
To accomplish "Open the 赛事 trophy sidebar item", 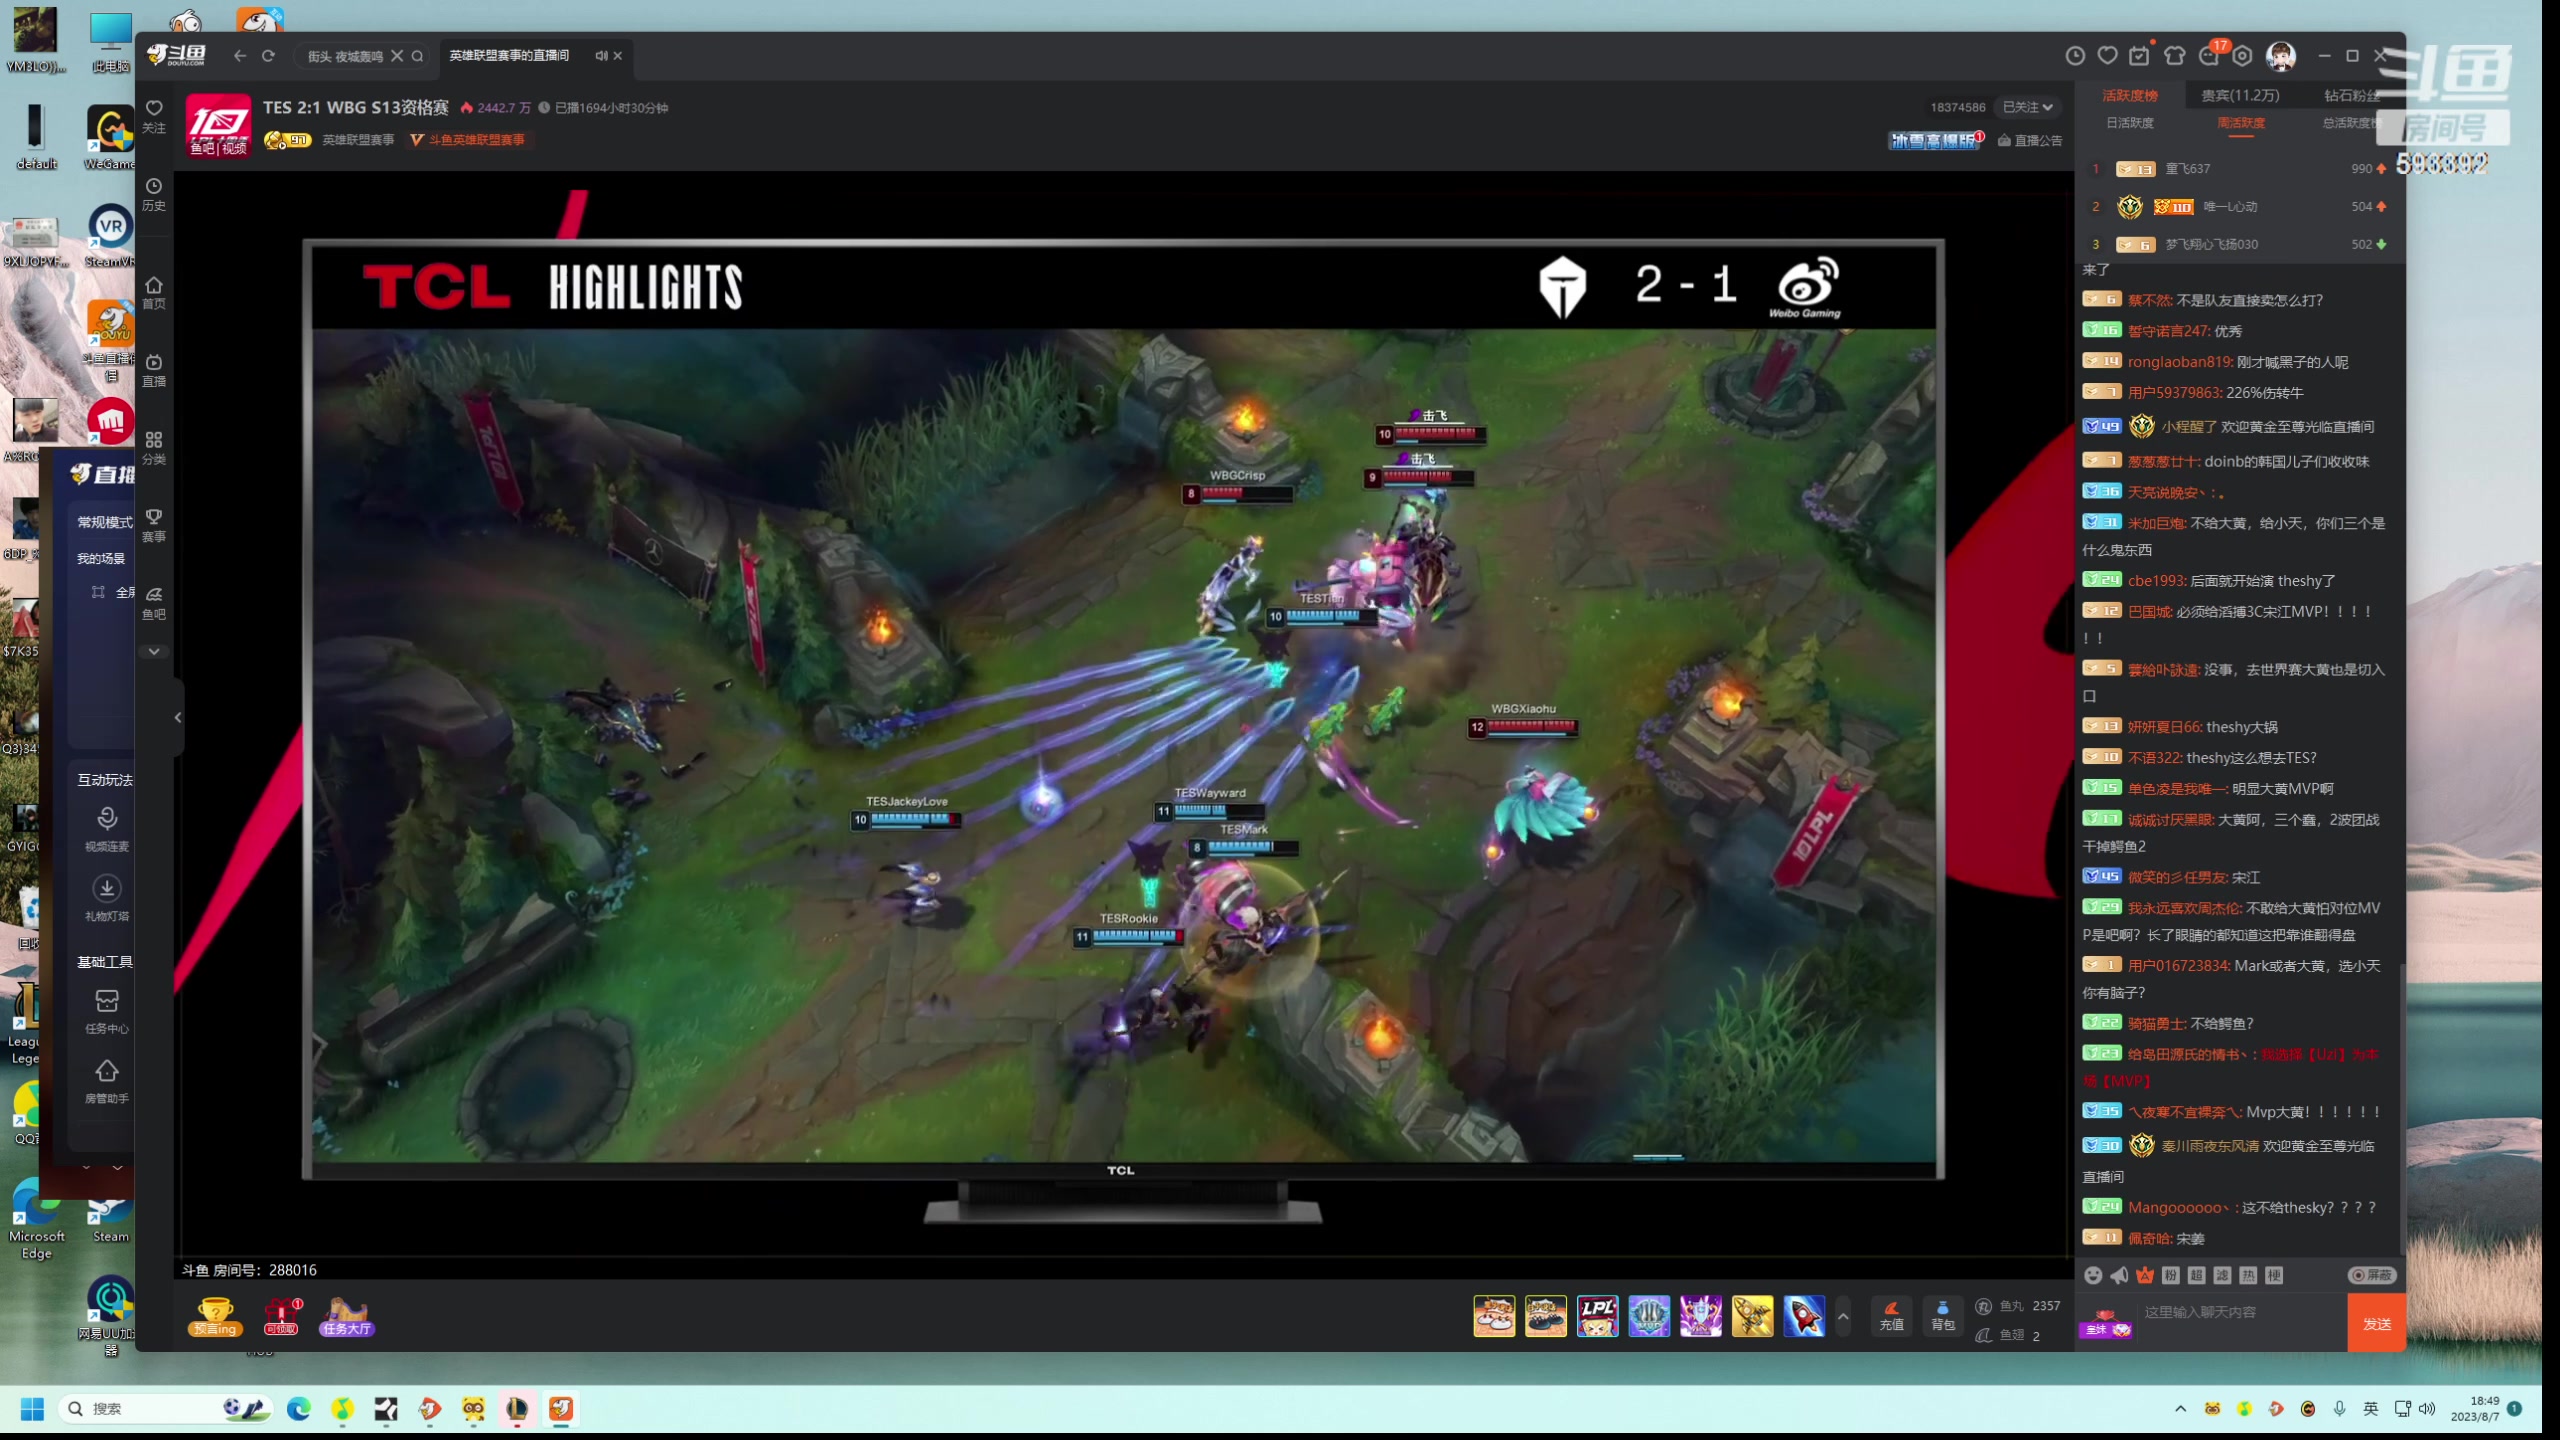I will pyautogui.click(x=153, y=526).
